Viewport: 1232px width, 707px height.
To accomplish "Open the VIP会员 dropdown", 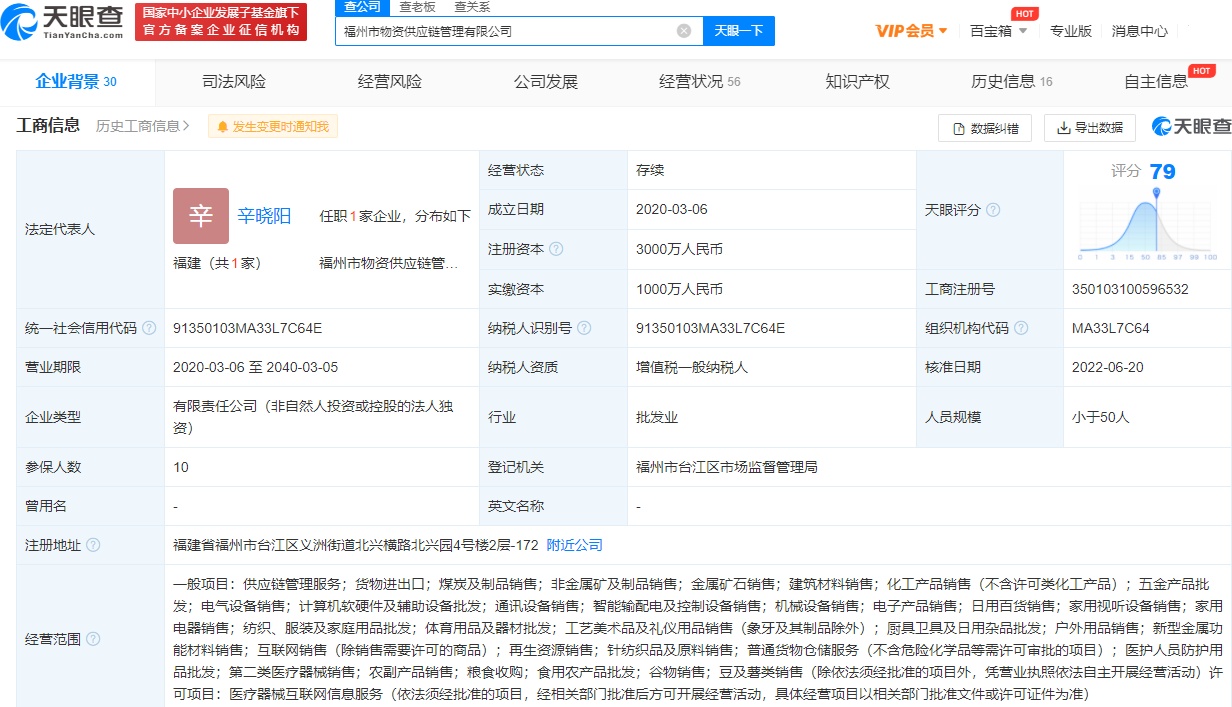I will 911,31.
